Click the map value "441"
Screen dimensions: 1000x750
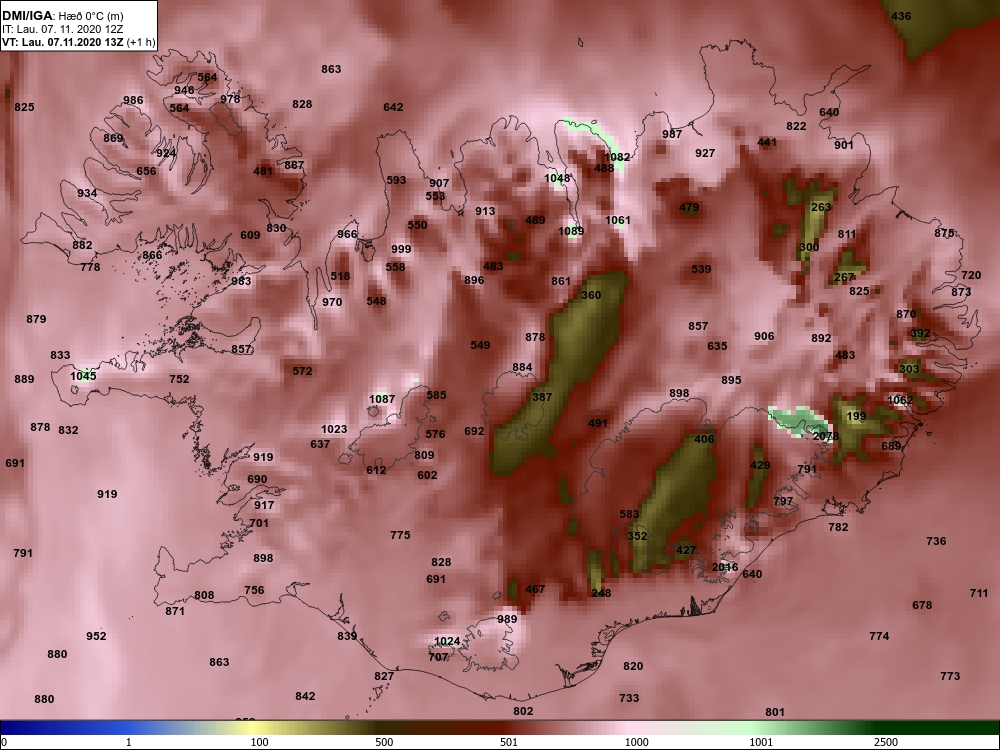point(767,142)
